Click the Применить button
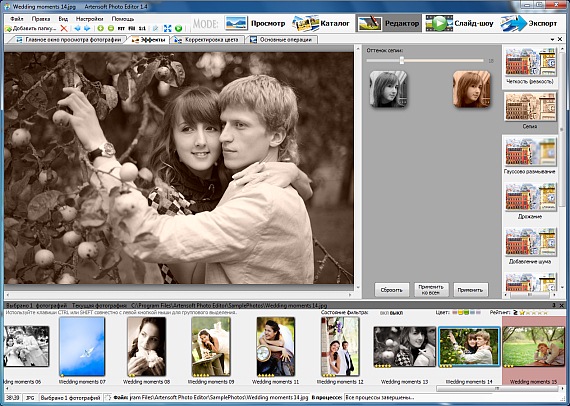Viewport: 570px width, 406px height. pyautogui.click(x=470, y=290)
